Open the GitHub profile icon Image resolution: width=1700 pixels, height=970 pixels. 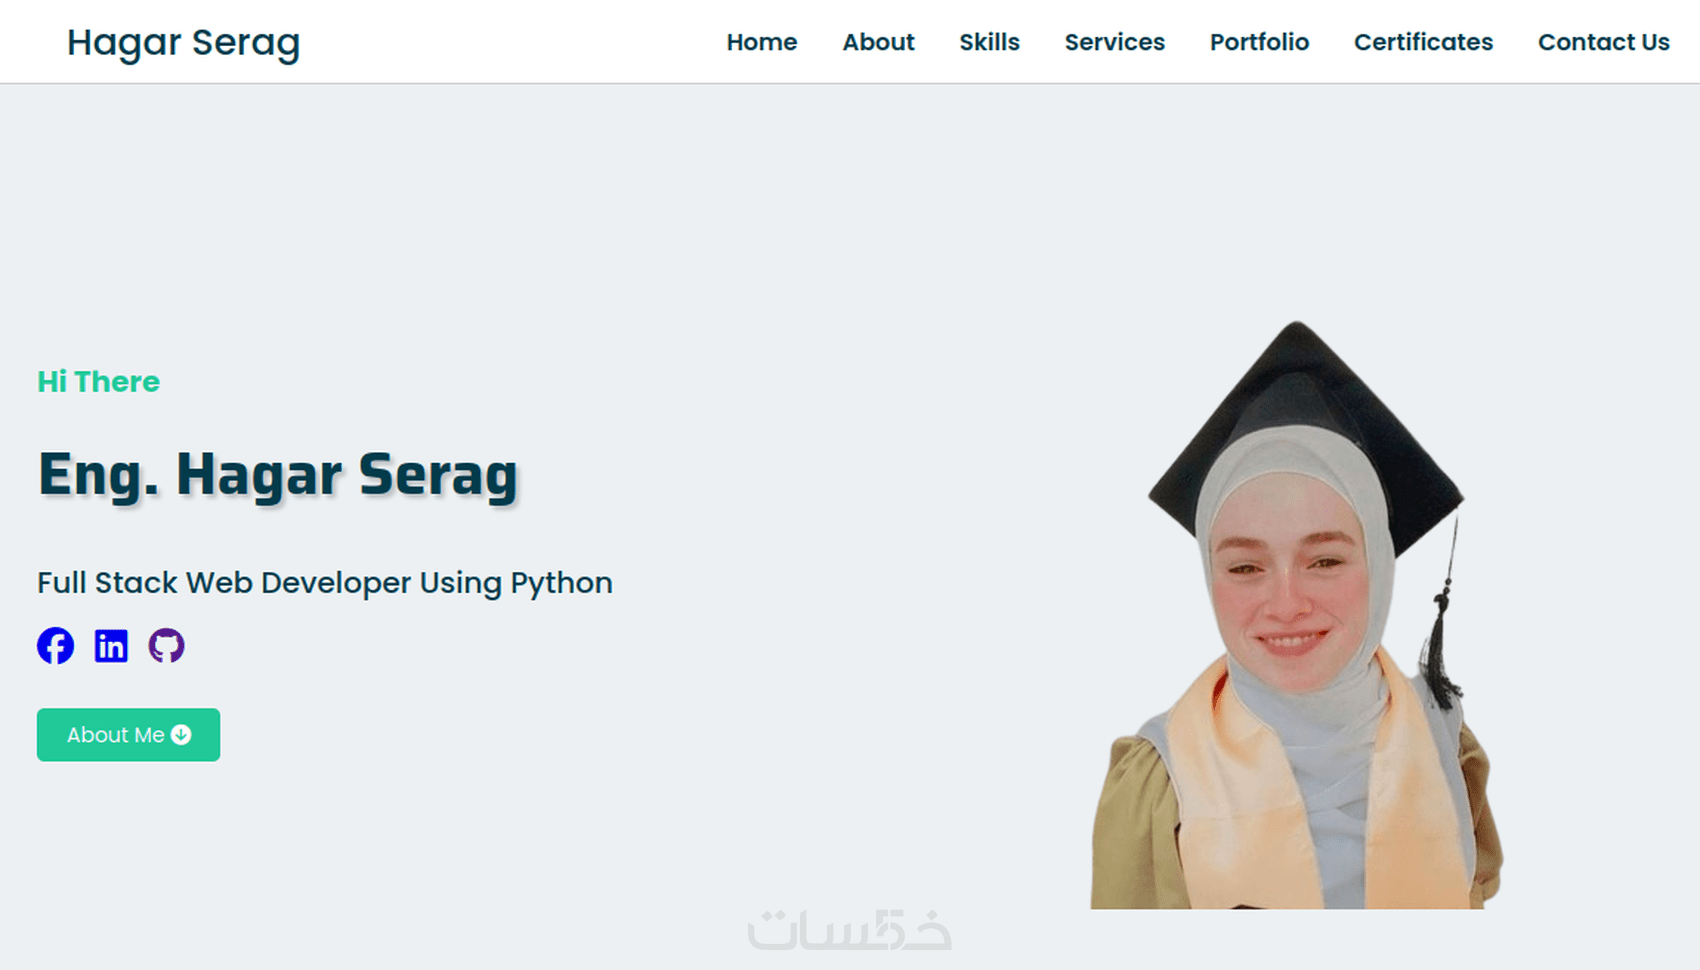pos(167,646)
